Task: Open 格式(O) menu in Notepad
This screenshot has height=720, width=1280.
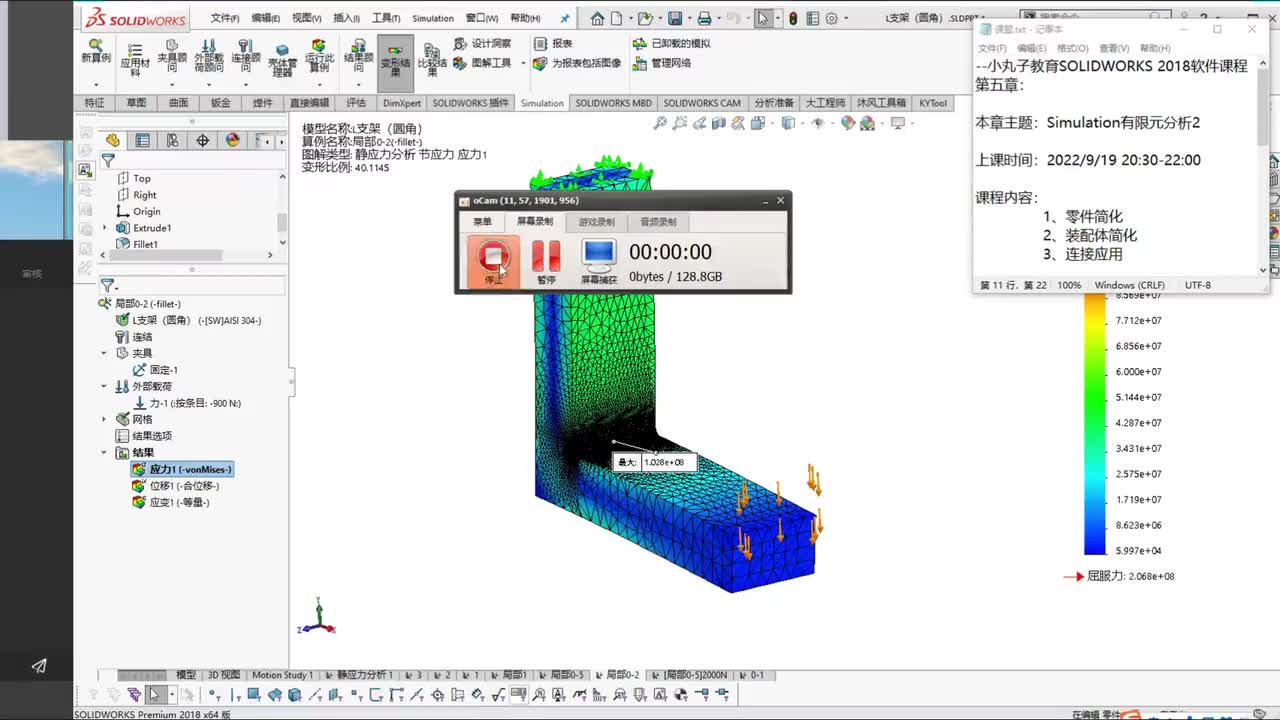Action: [x=1073, y=48]
